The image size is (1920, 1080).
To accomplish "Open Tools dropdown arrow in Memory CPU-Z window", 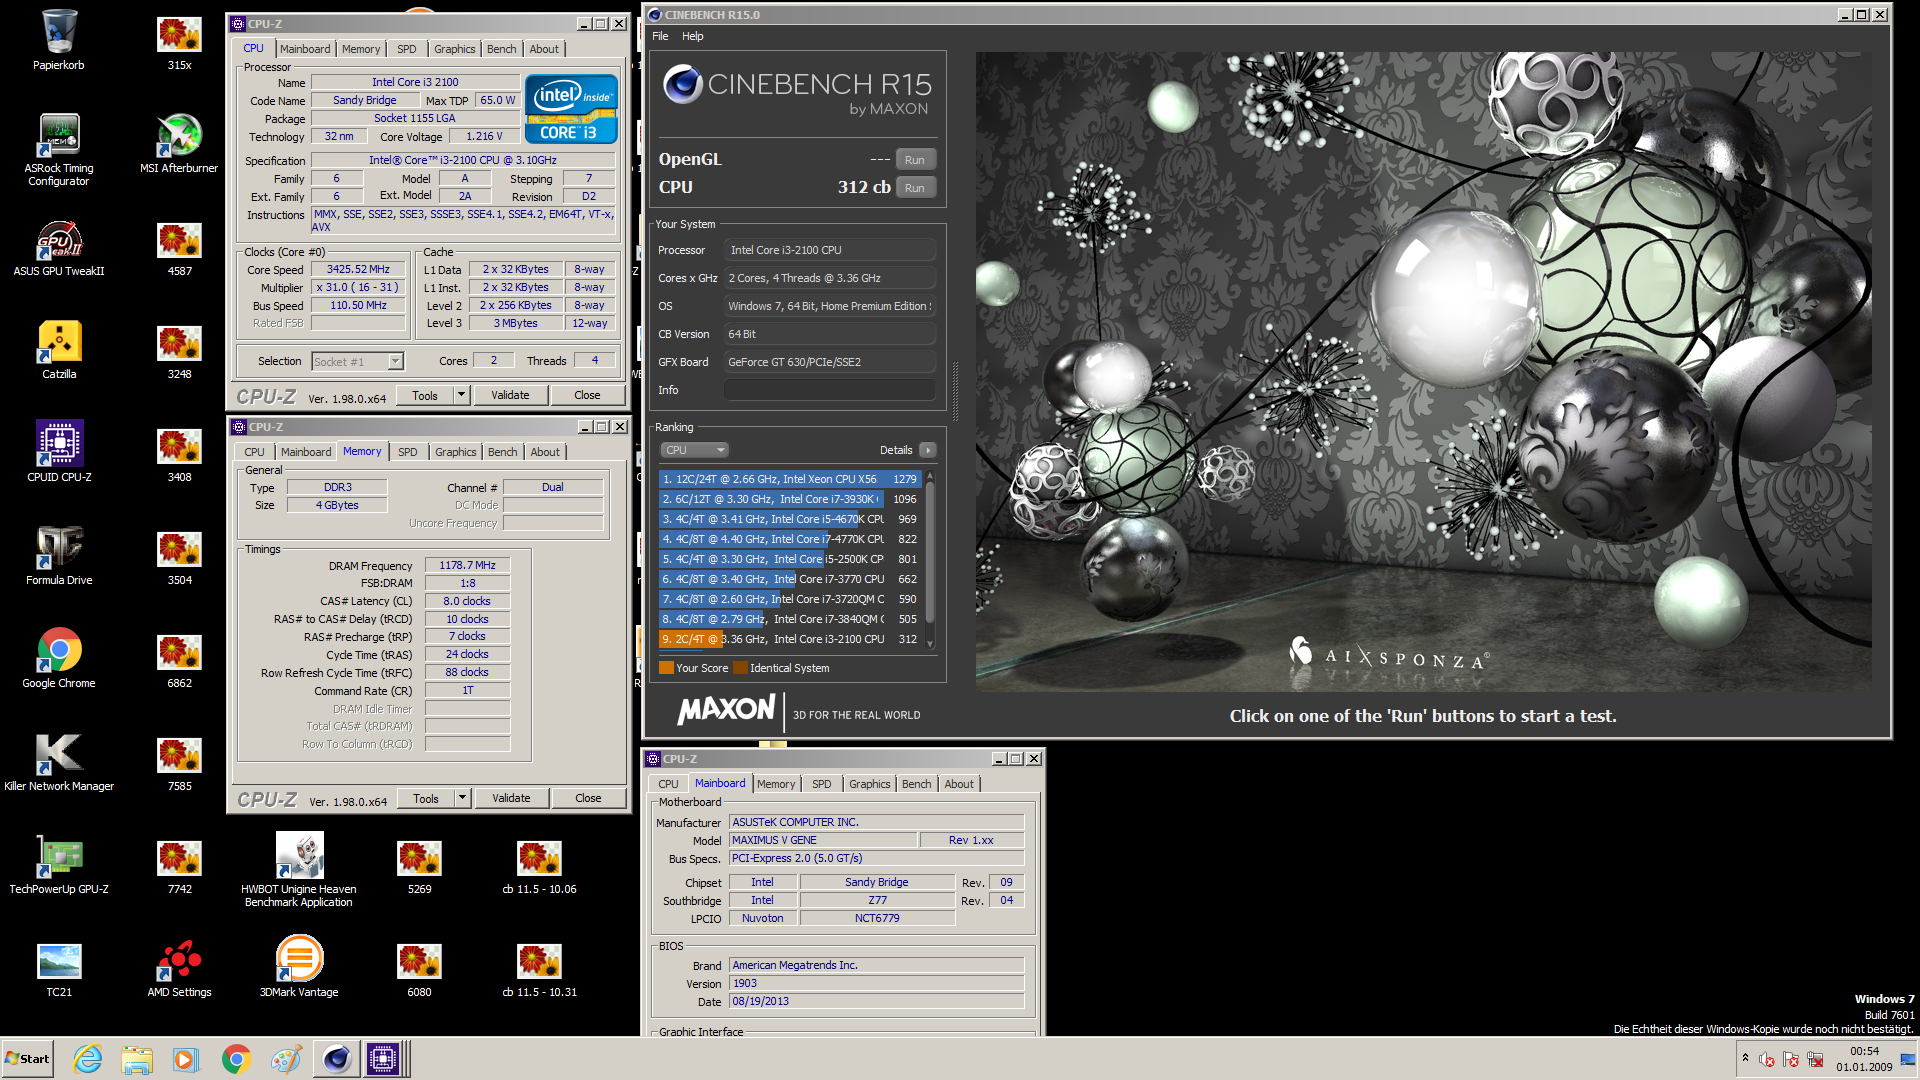I will [462, 798].
